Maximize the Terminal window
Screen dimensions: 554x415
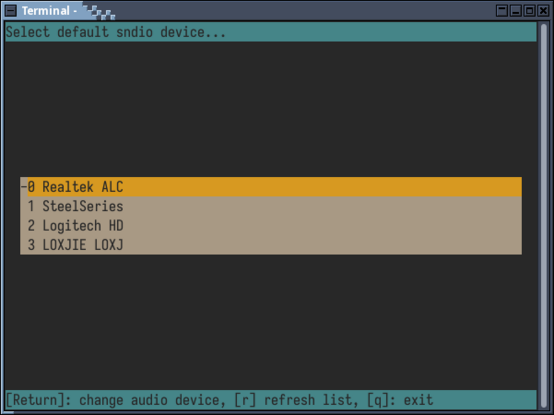pyautogui.click(x=529, y=11)
